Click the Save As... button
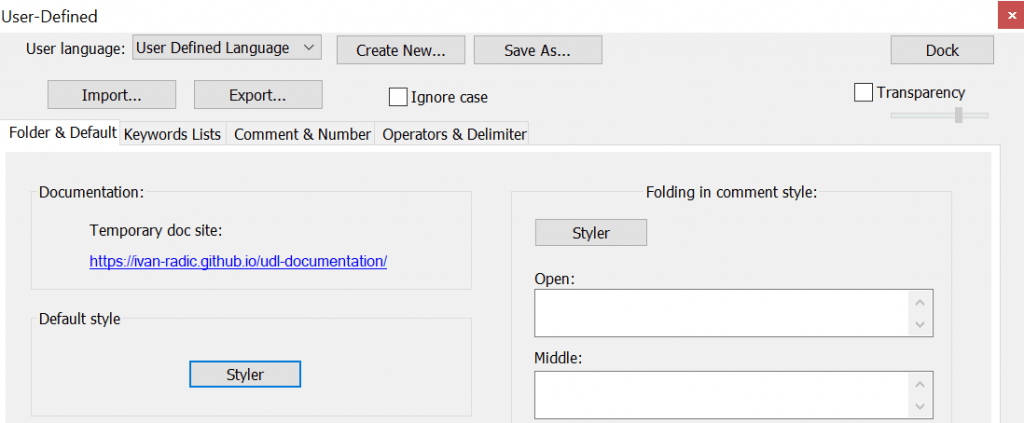This screenshot has width=1024, height=423. click(537, 50)
